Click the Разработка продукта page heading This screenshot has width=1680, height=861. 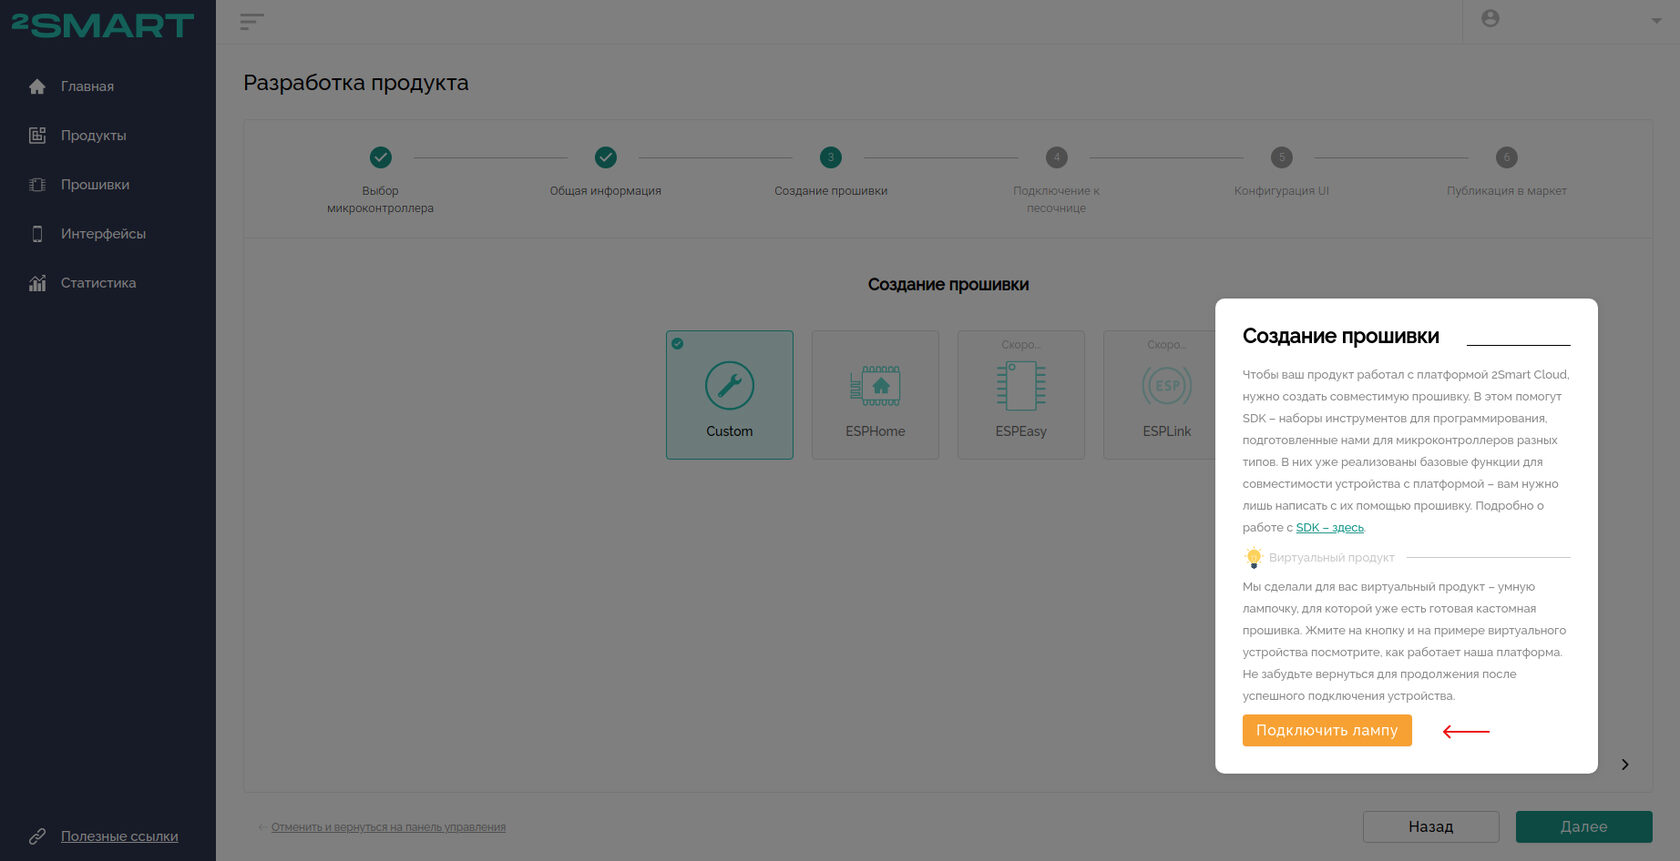coord(356,83)
